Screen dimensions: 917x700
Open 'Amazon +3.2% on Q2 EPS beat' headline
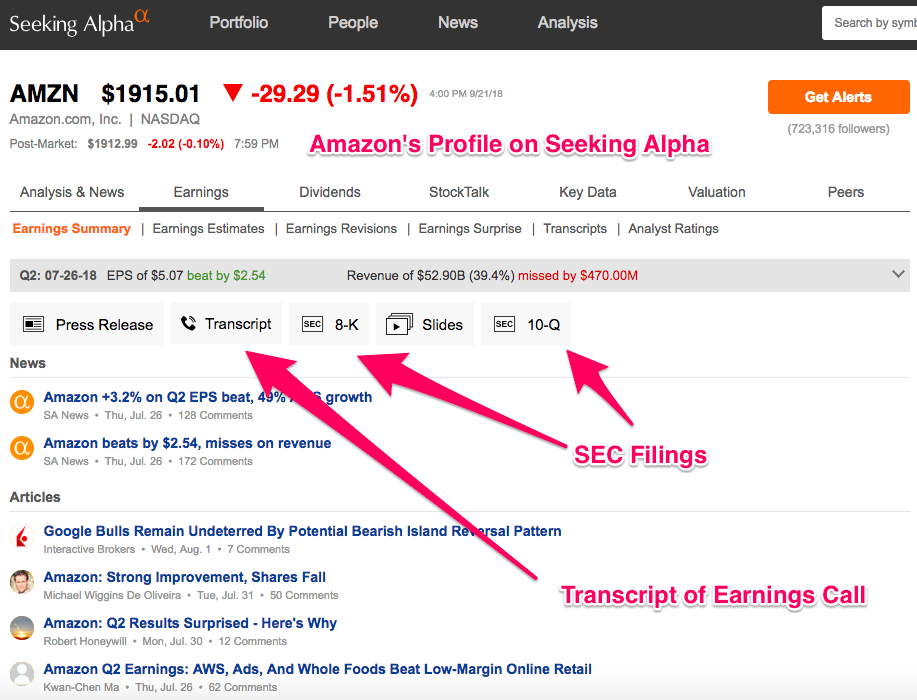tap(208, 397)
